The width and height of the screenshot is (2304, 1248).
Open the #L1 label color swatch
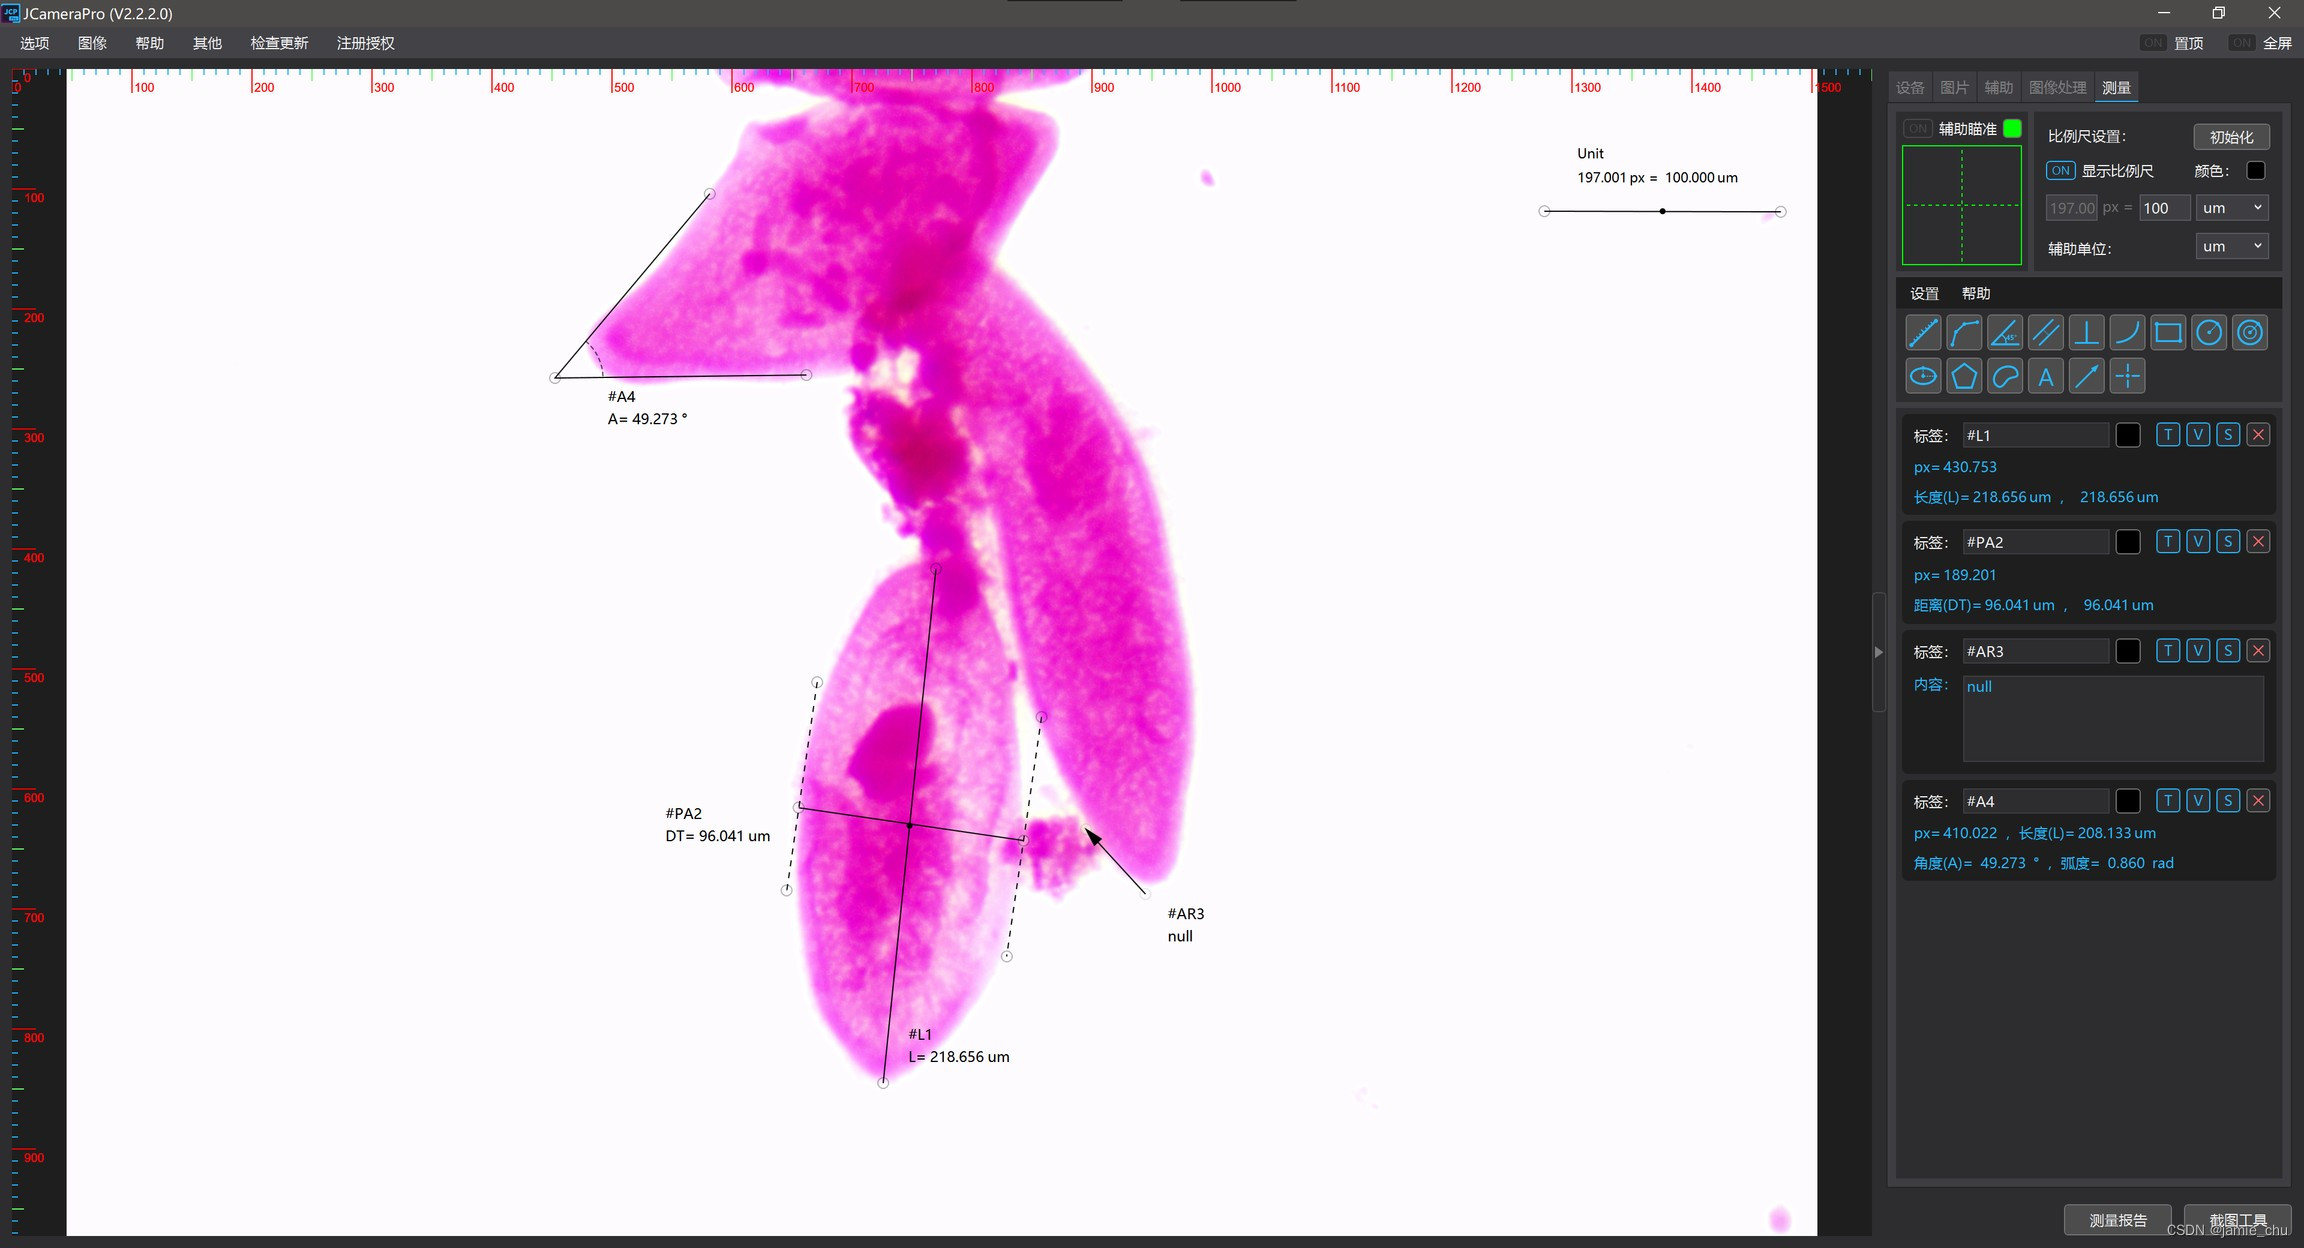2128,435
